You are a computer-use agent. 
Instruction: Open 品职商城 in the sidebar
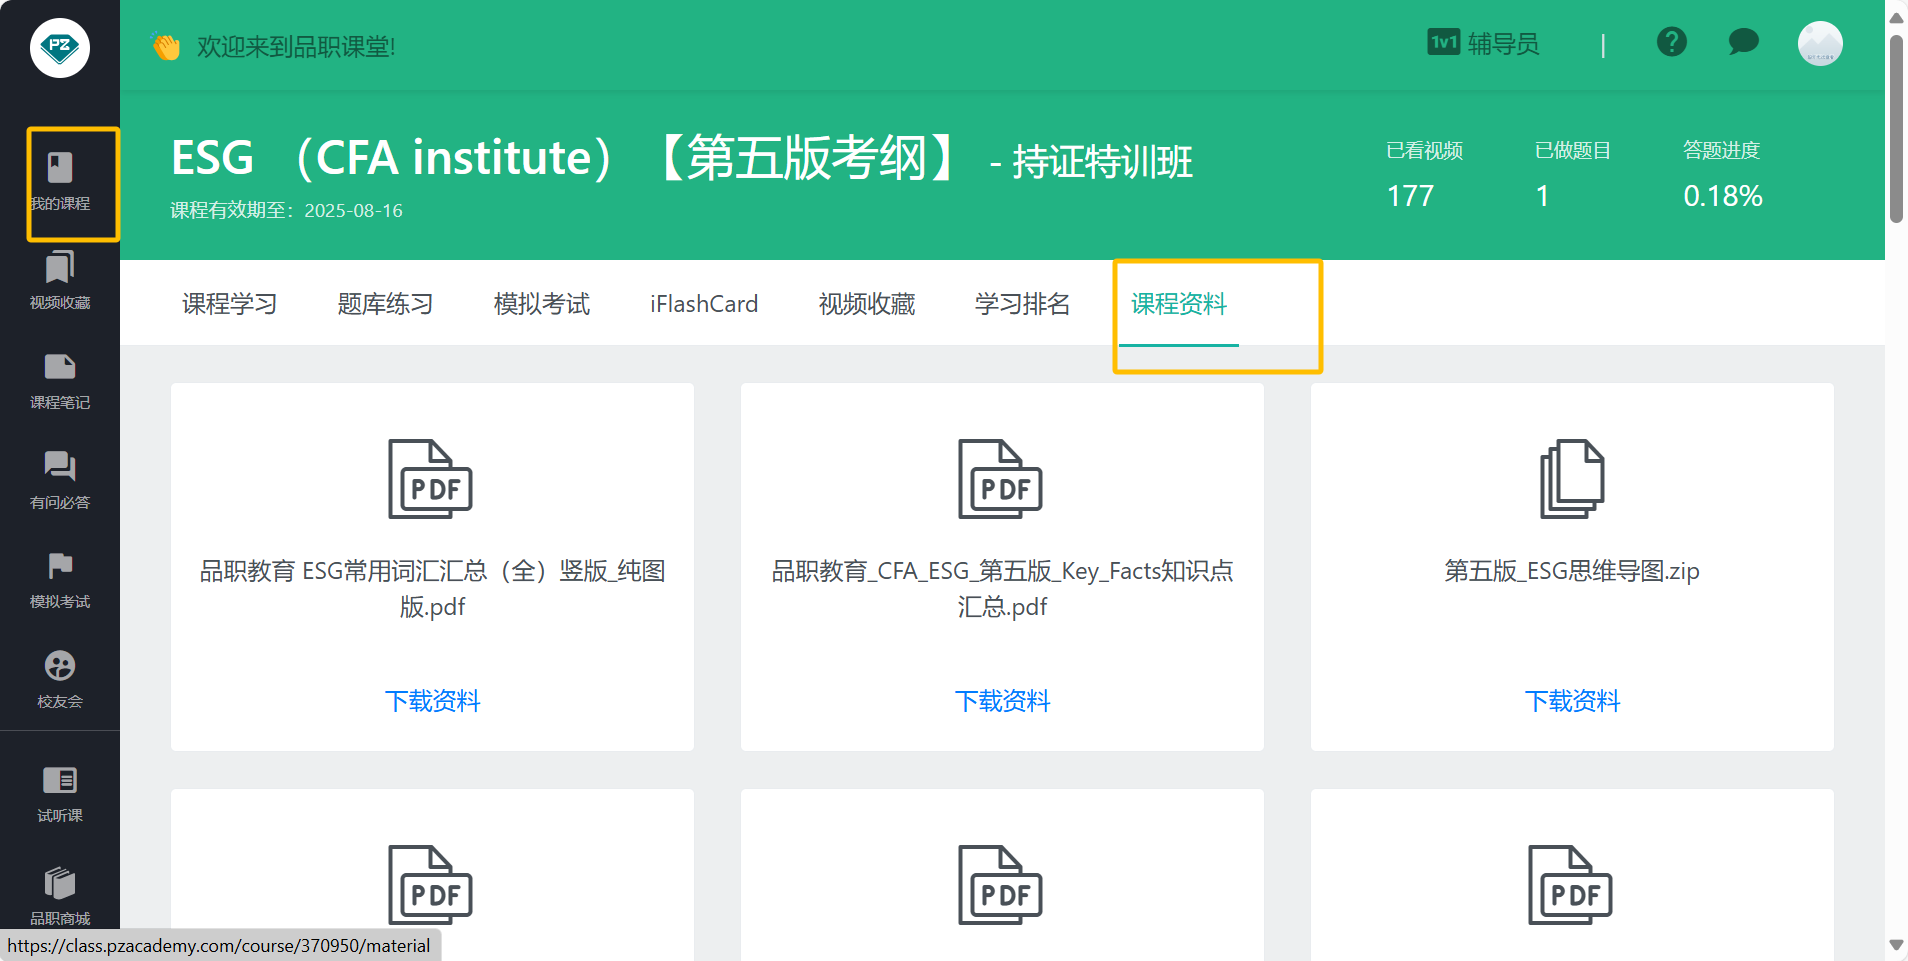pyautogui.click(x=60, y=896)
